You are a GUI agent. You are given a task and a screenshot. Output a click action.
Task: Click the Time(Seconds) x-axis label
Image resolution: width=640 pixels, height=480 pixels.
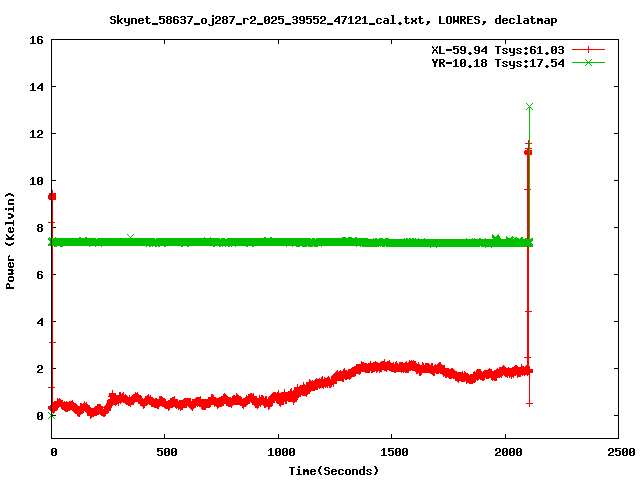point(333,471)
